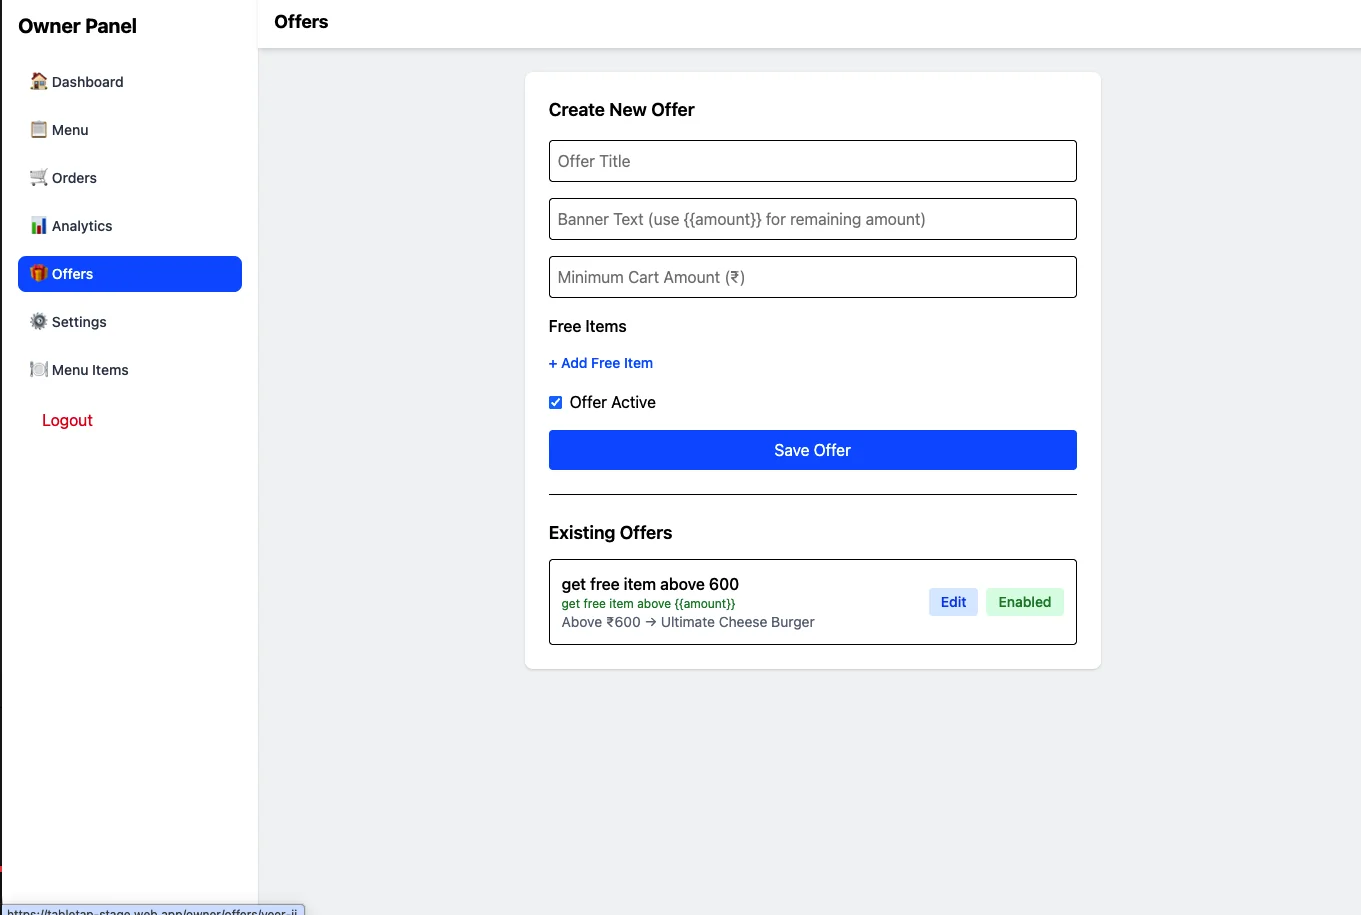
Task: Switch to the Analytics section
Action: coord(81,225)
